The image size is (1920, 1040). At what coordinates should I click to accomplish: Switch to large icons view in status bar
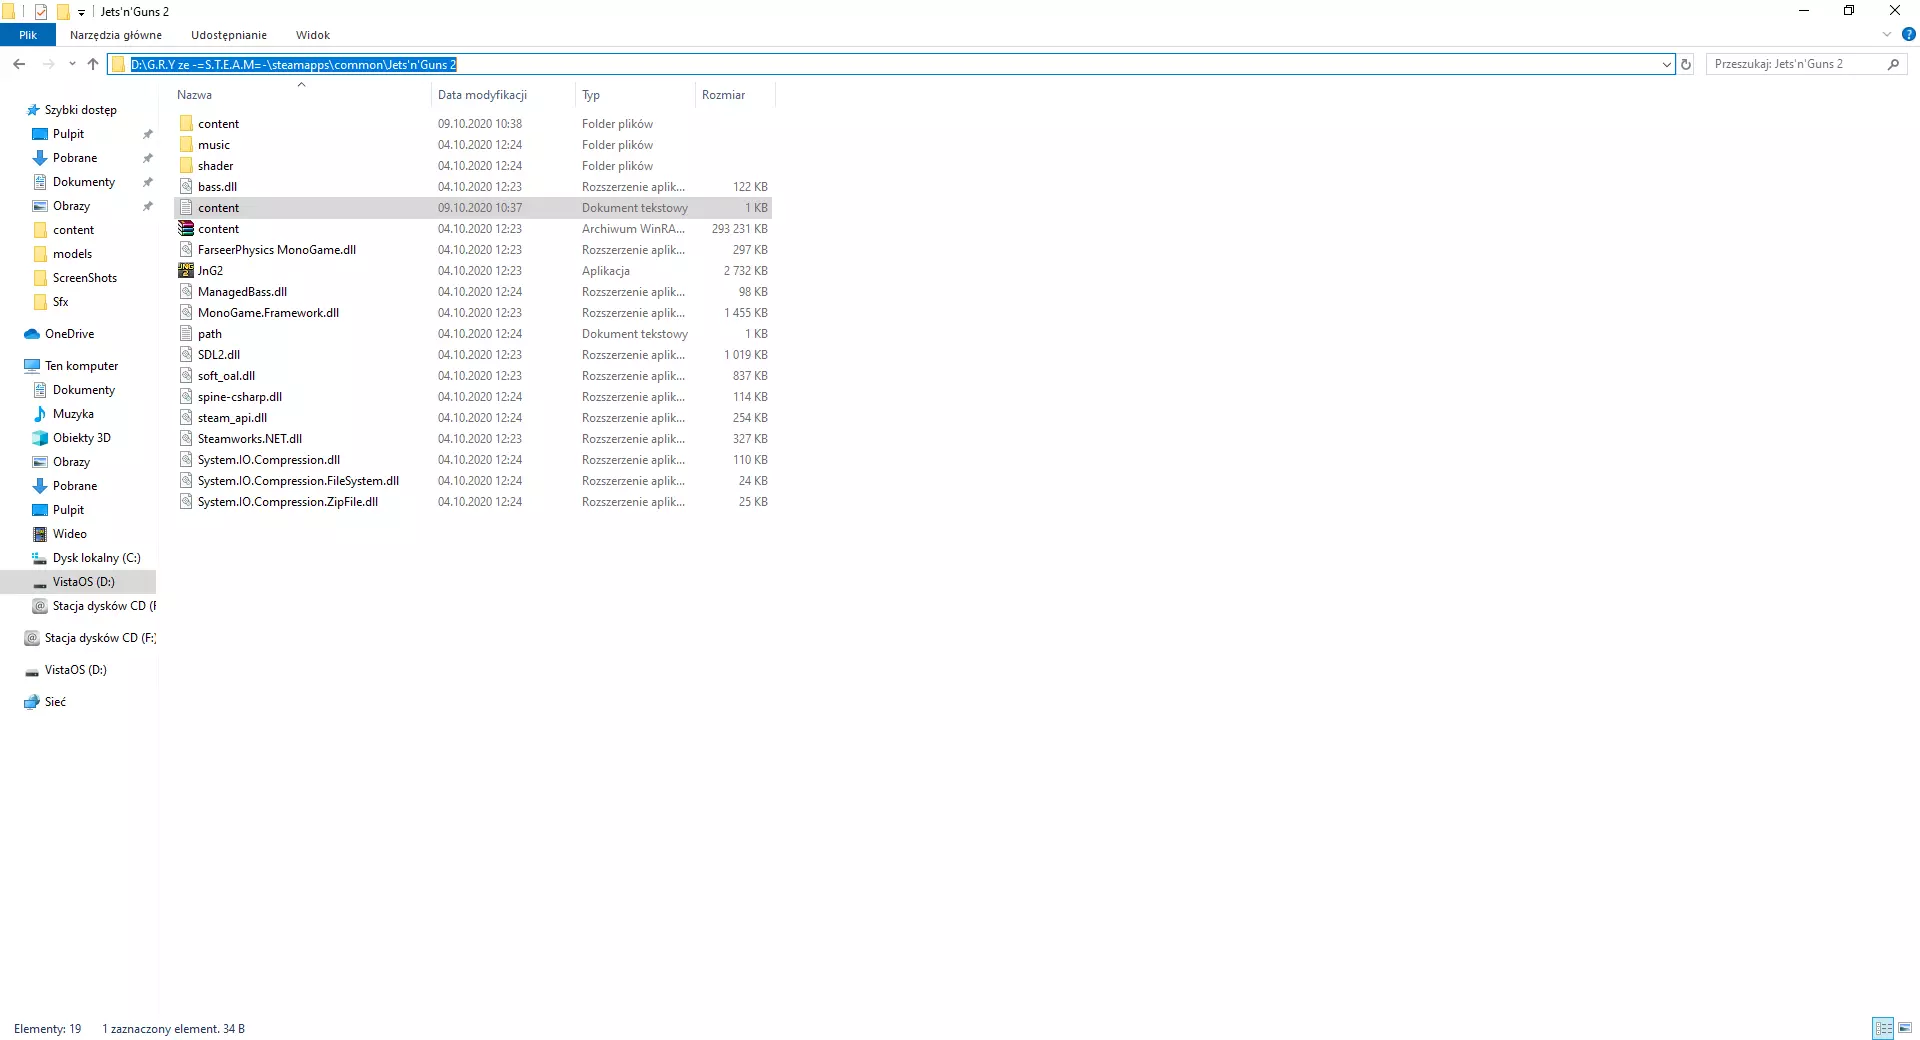click(1905, 1028)
